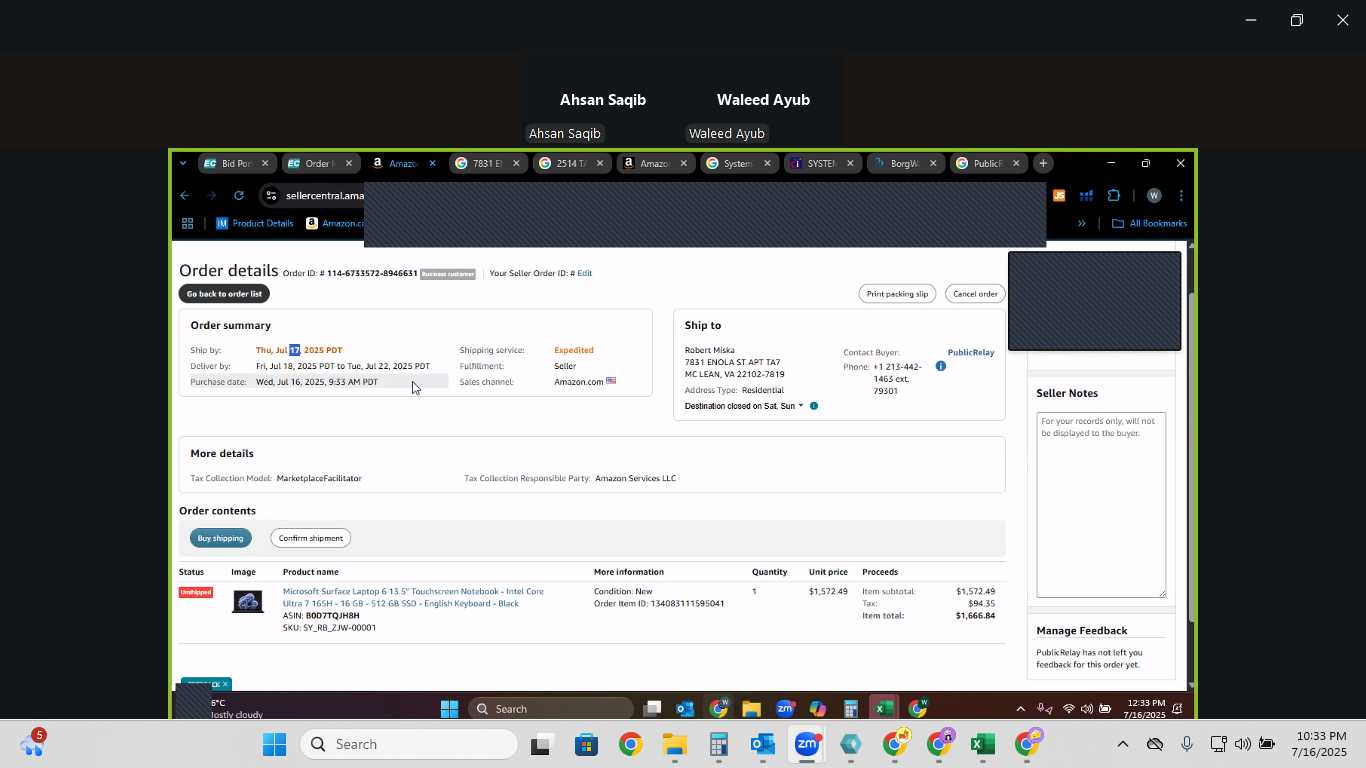Show hidden bookmarks with double-chevron
1366x768 pixels.
point(1081,224)
